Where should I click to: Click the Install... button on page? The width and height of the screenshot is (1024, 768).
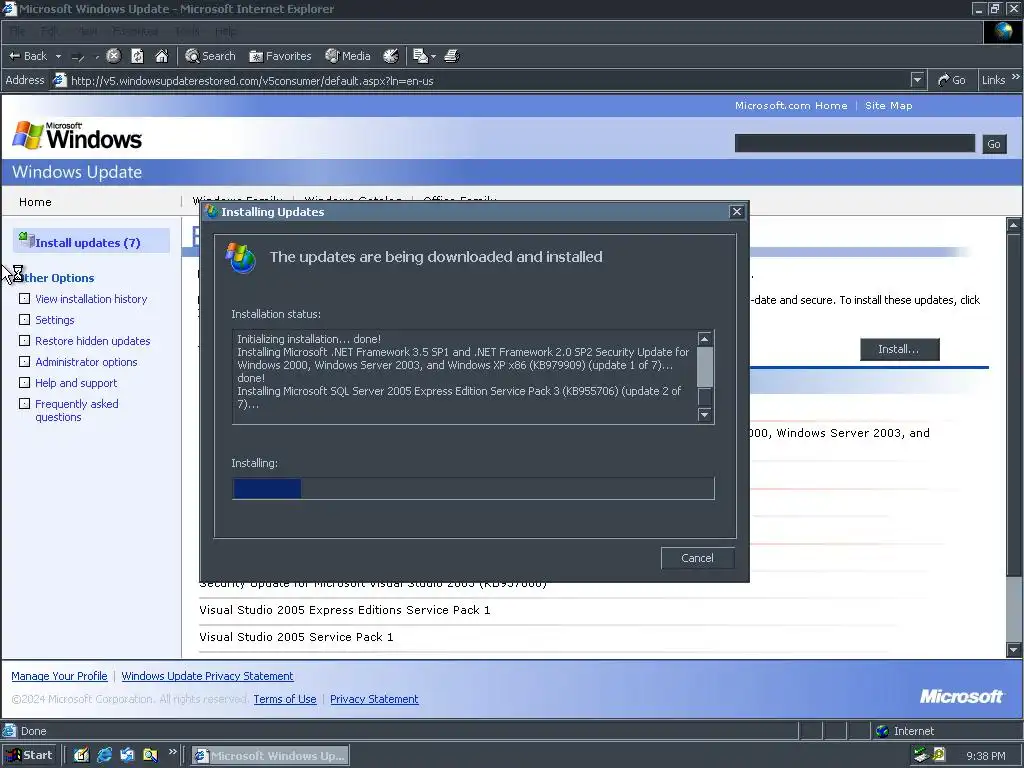[899, 349]
